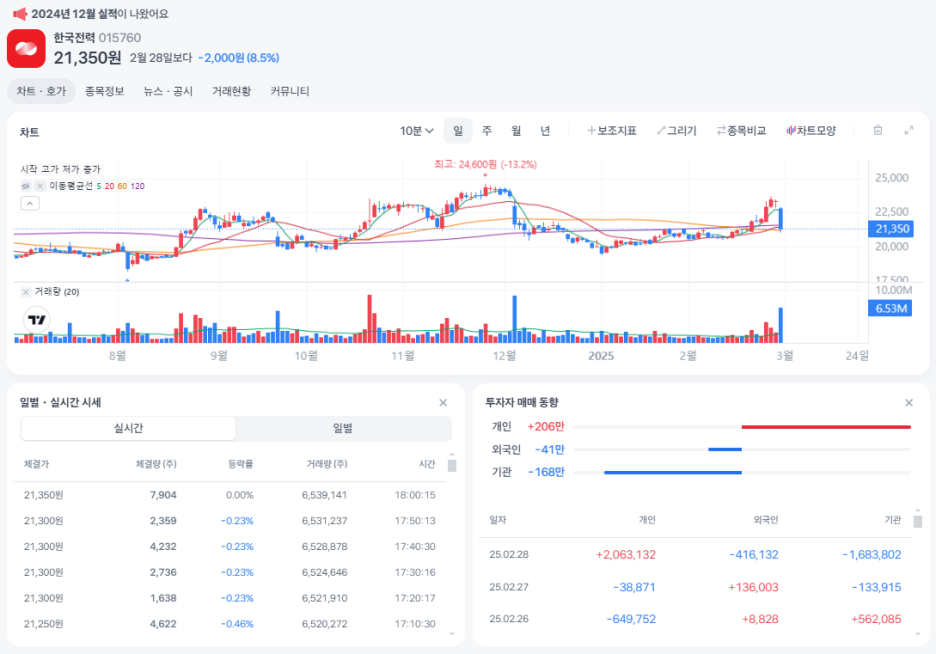Click the 기관 blue net-sell bar
The width and height of the screenshot is (936, 654).
[x=673, y=472]
